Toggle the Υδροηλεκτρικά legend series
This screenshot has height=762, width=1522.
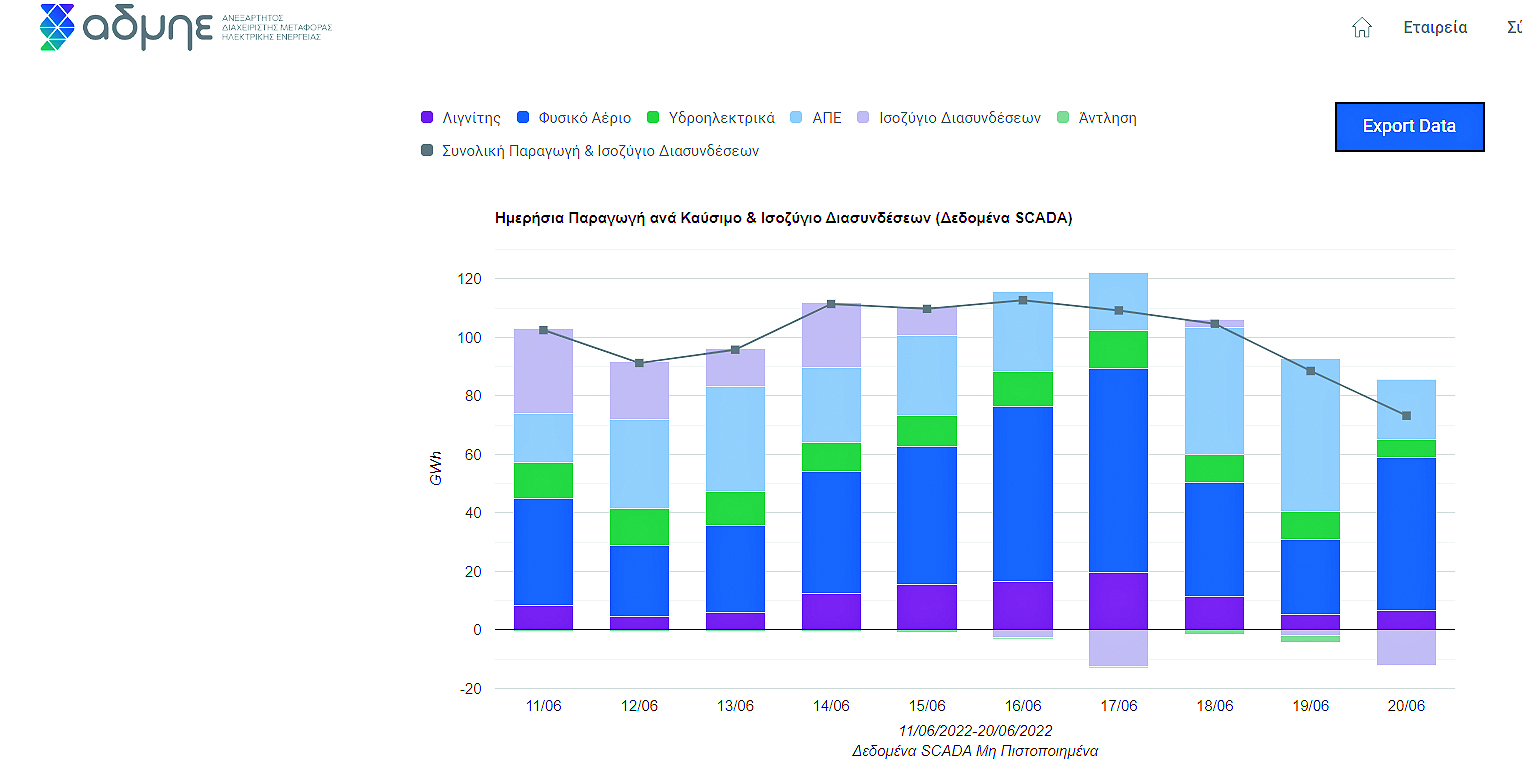point(710,118)
